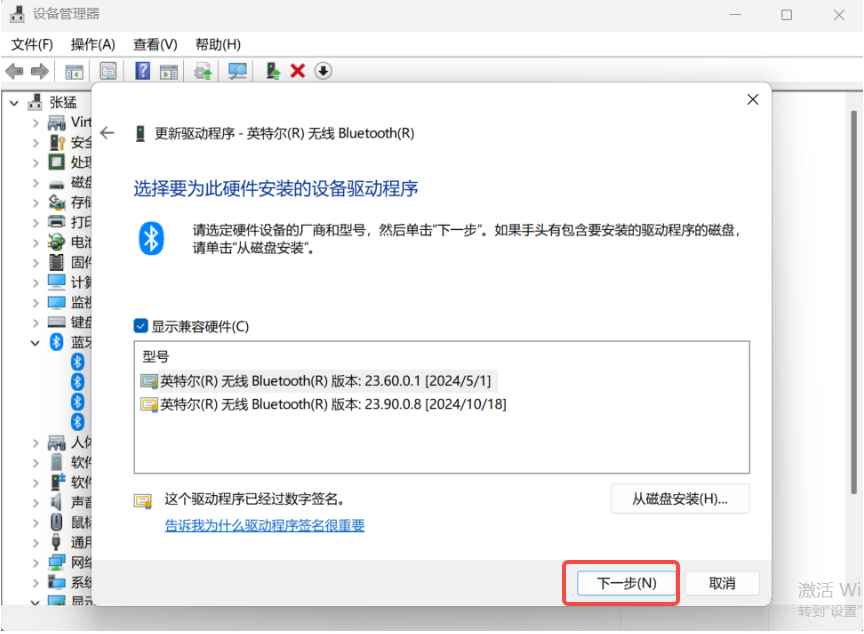Click the 下一步(N) button

click(626, 583)
